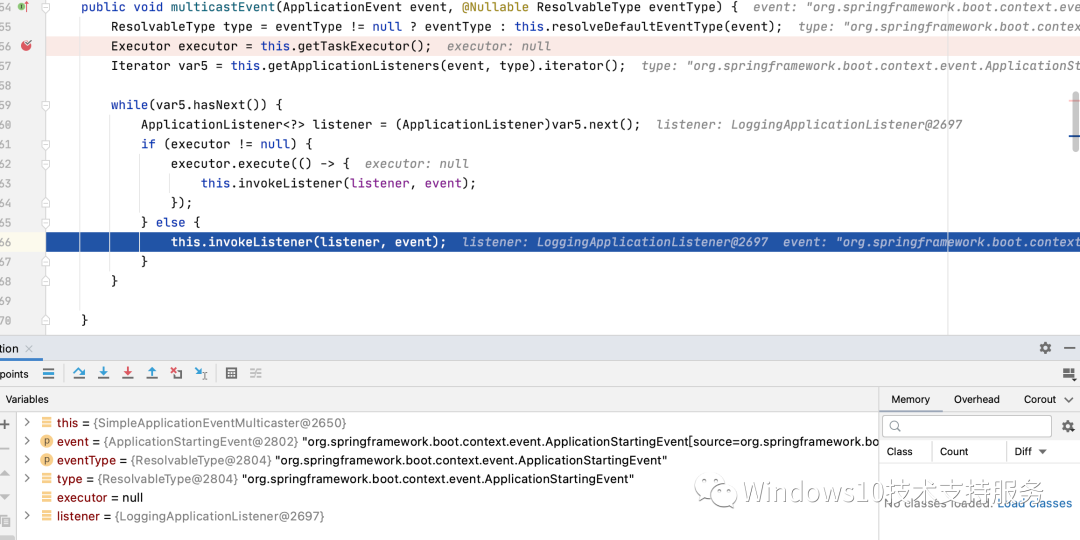Click the override gutter icon beside multicastEvent
Viewport: 1080px width, 540px height.
coord(23,7)
